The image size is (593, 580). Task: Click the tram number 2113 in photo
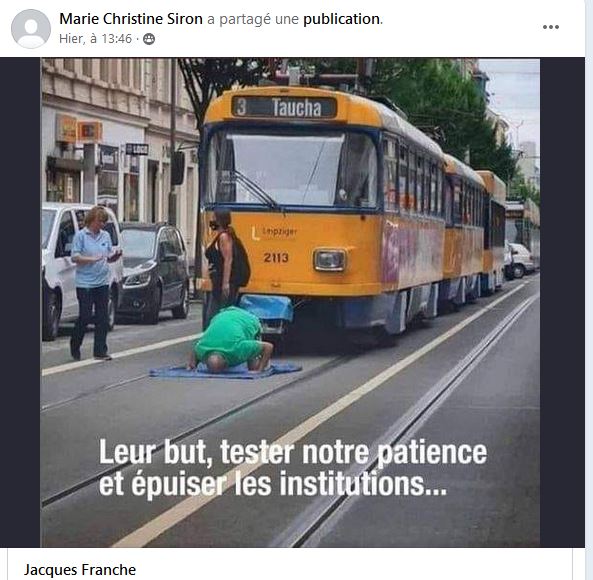point(276,258)
